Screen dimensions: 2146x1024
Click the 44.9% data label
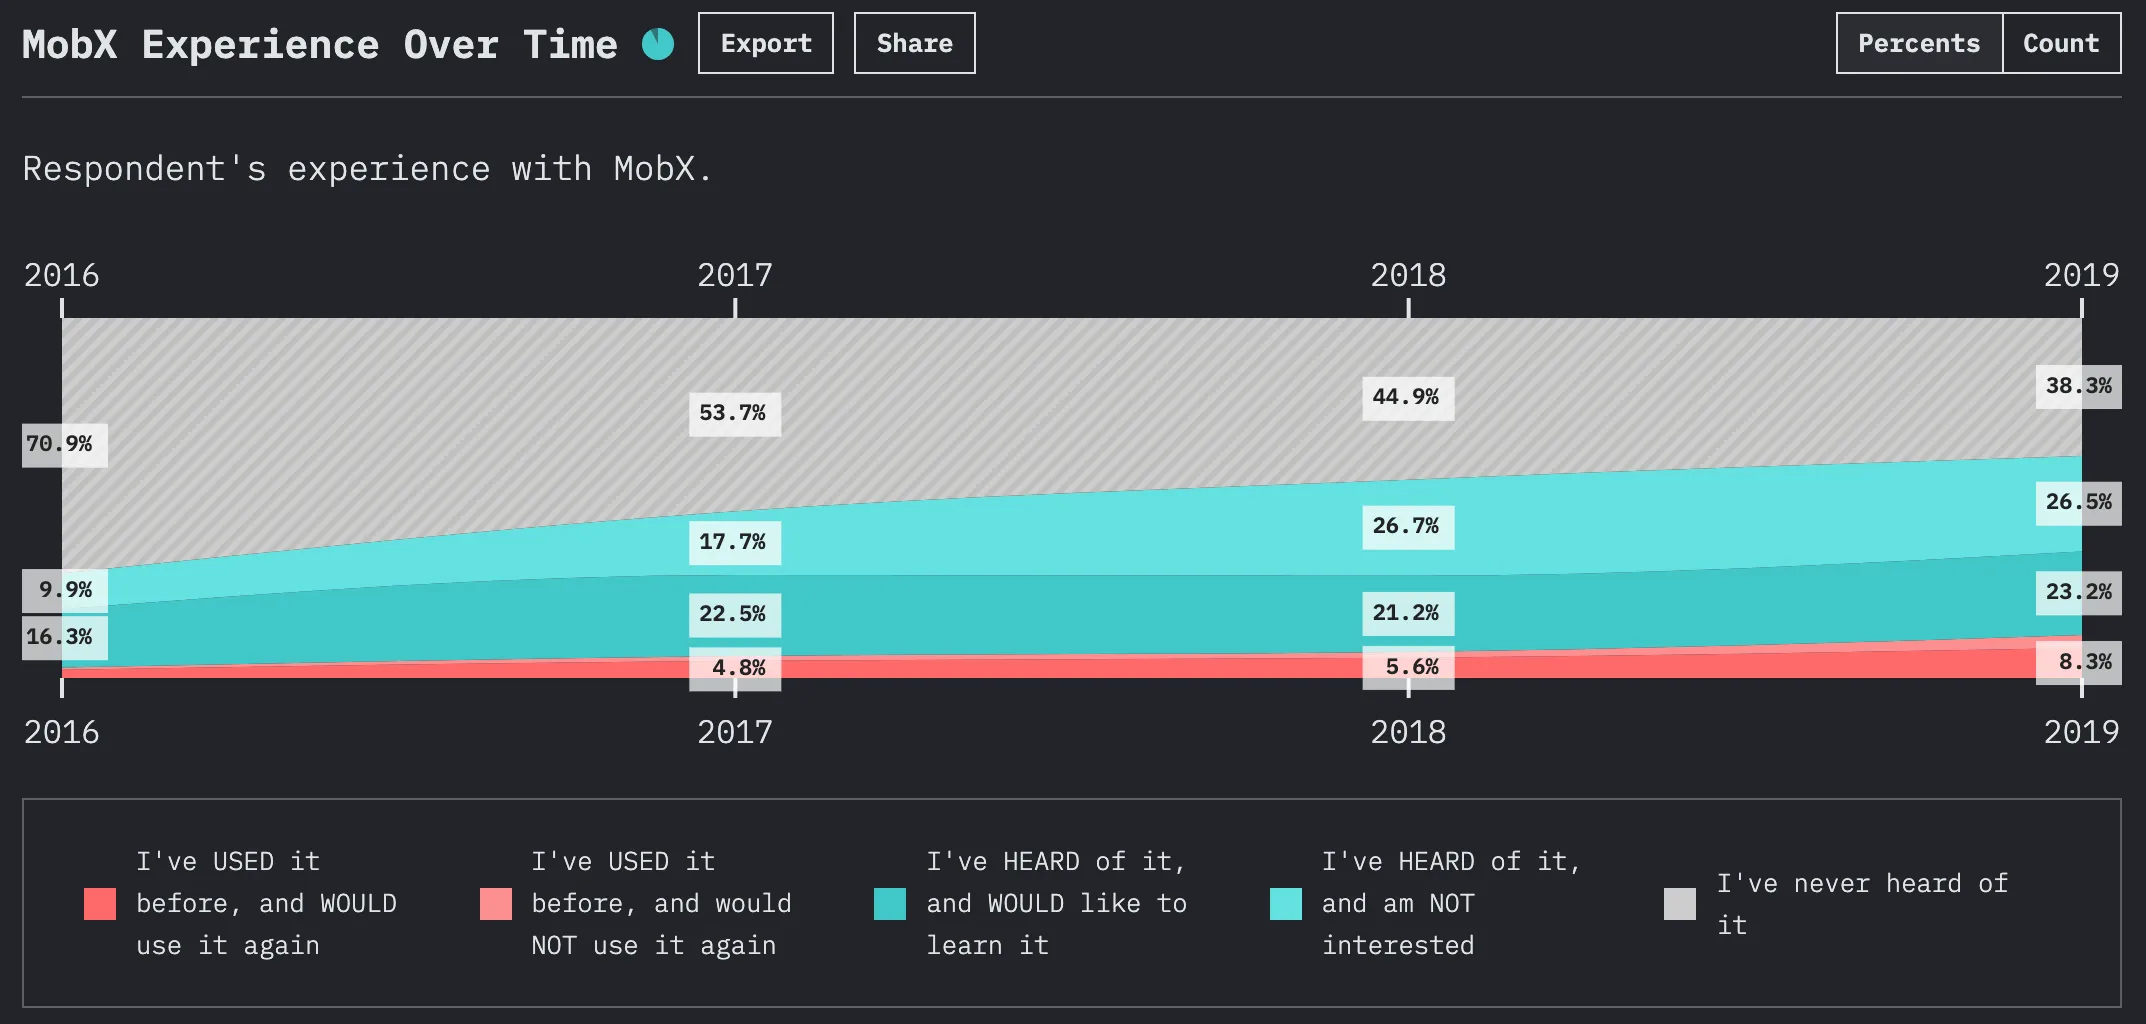click(x=1408, y=398)
